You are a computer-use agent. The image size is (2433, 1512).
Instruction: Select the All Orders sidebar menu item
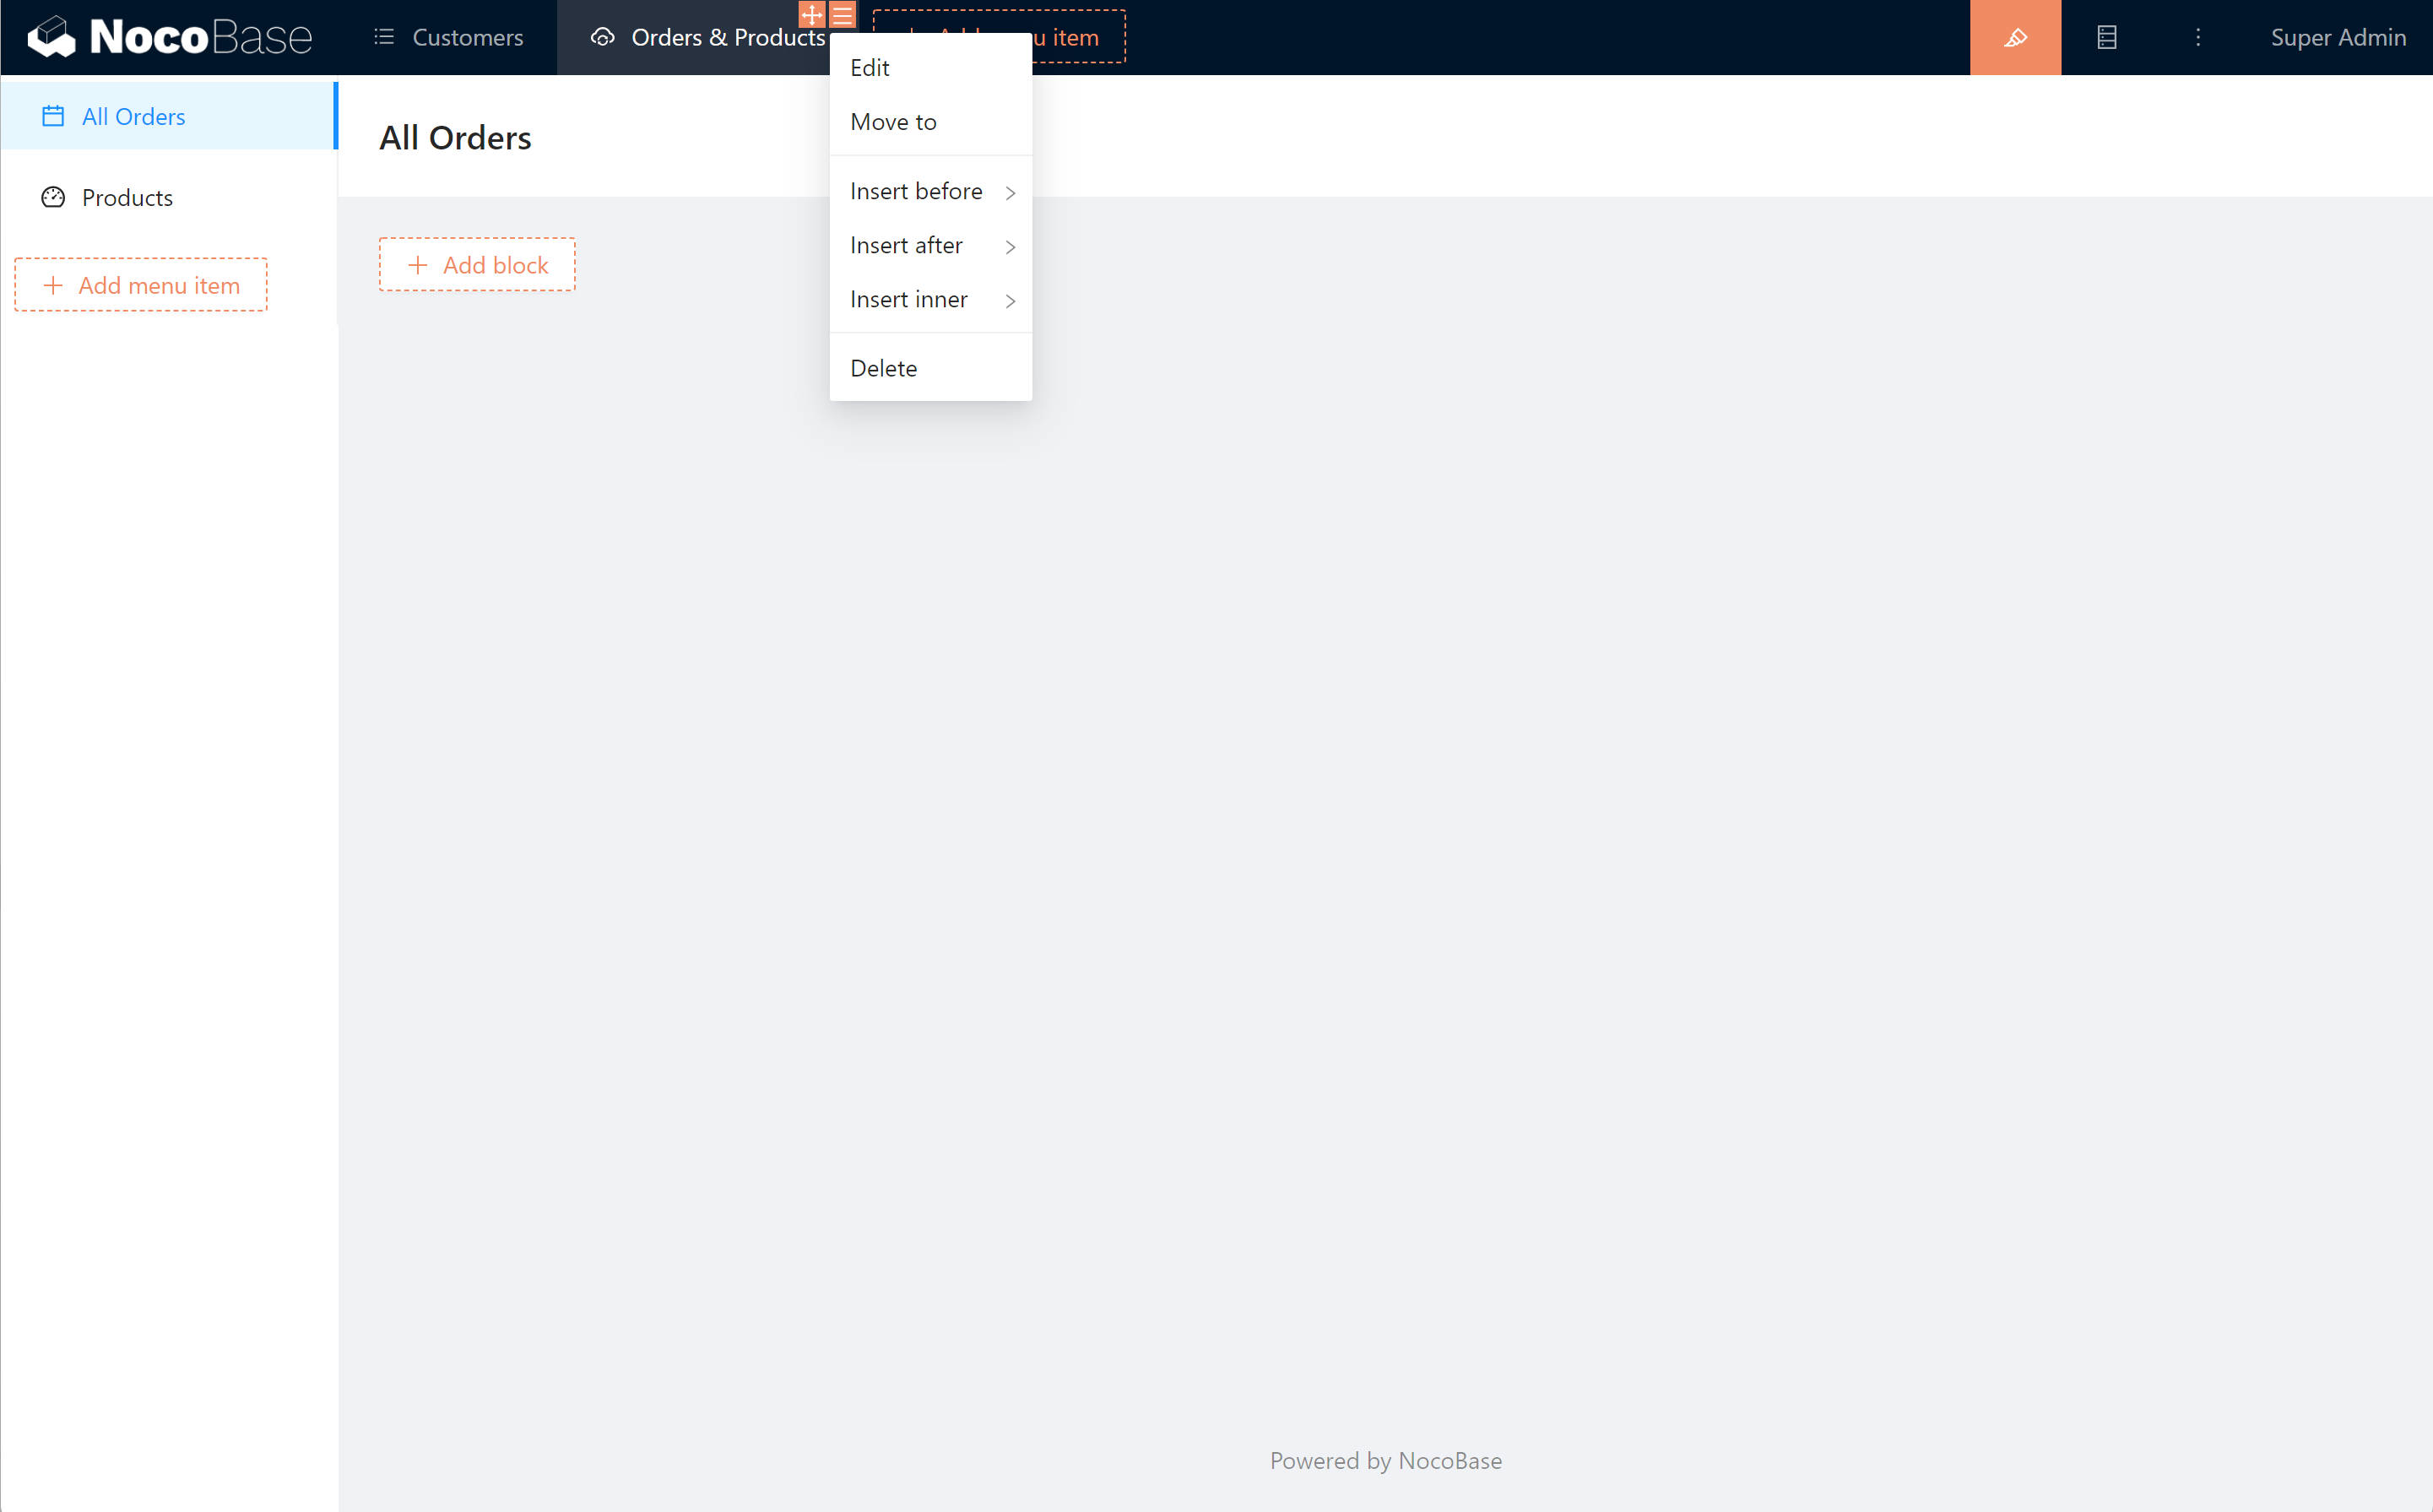(x=133, y=115)
